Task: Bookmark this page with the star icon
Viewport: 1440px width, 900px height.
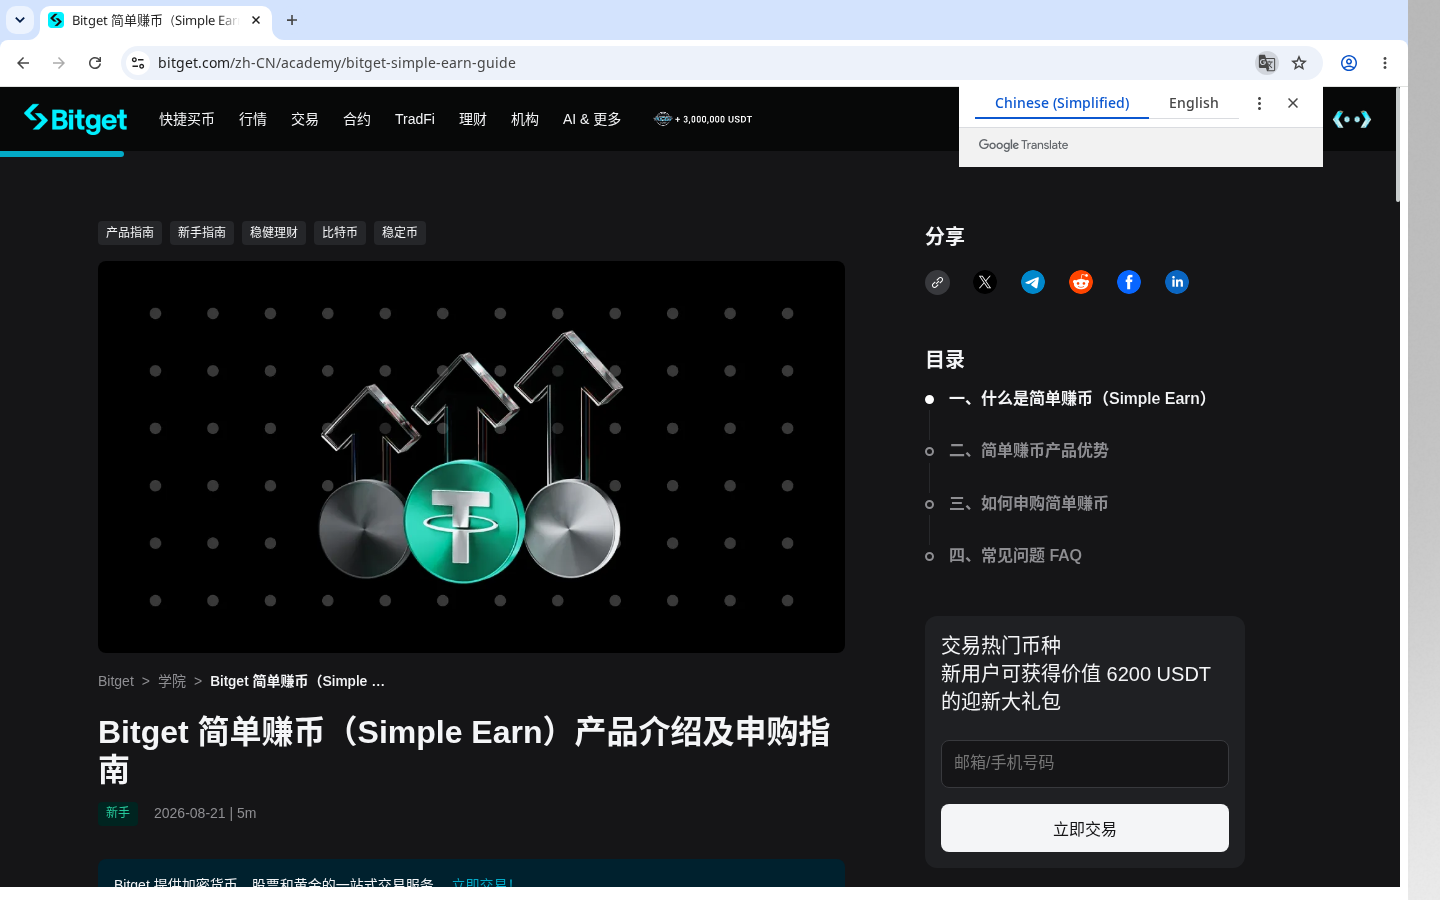Action: click(x=1299, y=63)
